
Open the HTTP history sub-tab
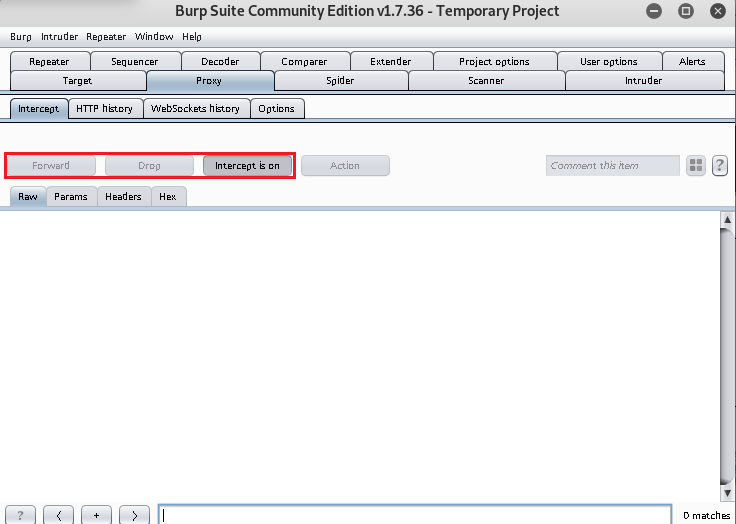click(x=104, y=109)
